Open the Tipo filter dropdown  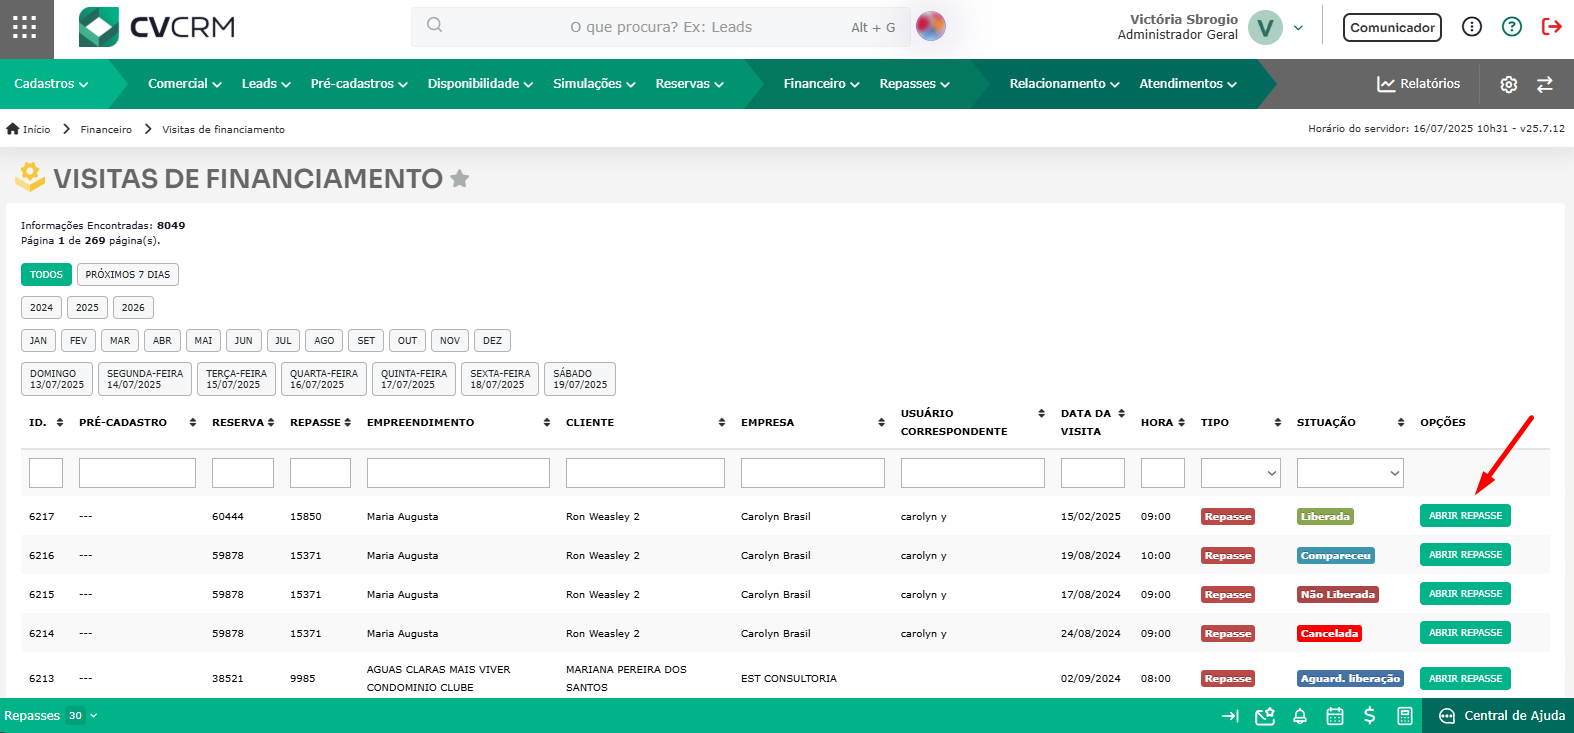[x=1241, y=473]
